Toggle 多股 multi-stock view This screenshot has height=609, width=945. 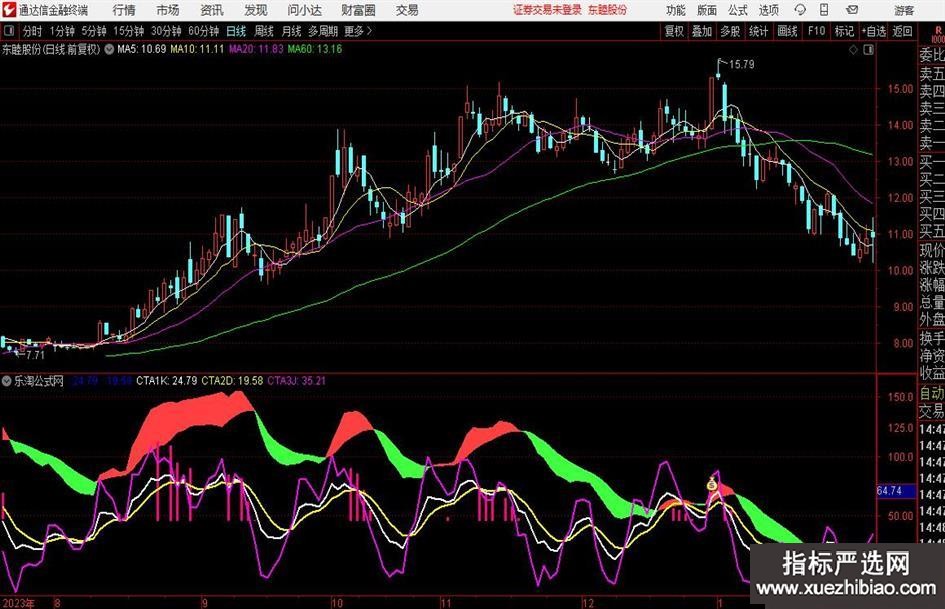731,31
